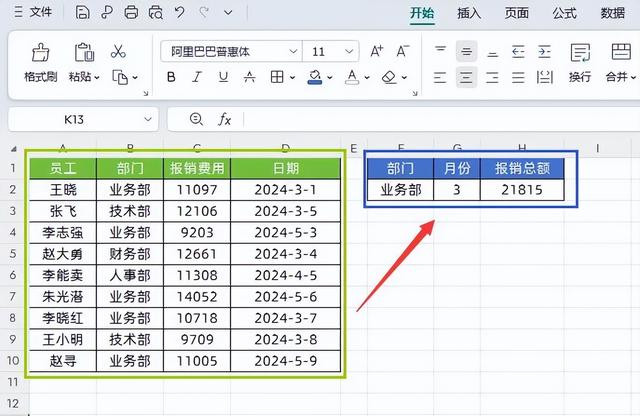Screen dimensions: 640x416
Task: Click the Cut scissors icon
Action: [x=118, y=51]
